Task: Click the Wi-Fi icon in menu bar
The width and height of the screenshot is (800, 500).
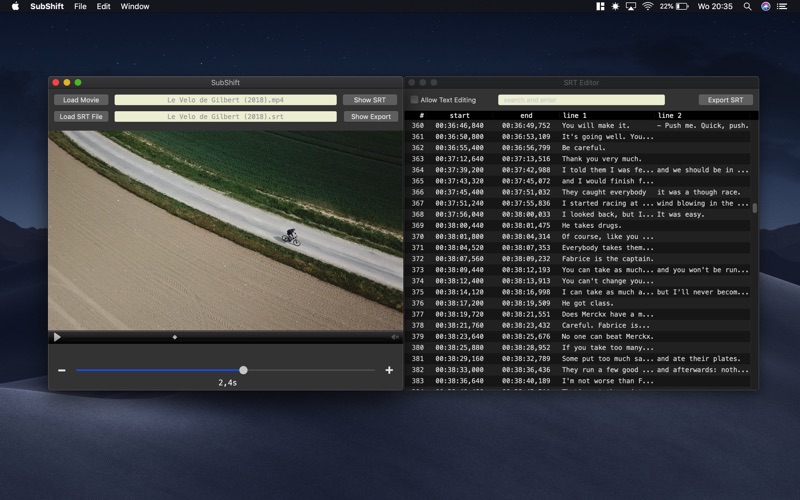Action: tap(648, 6)
